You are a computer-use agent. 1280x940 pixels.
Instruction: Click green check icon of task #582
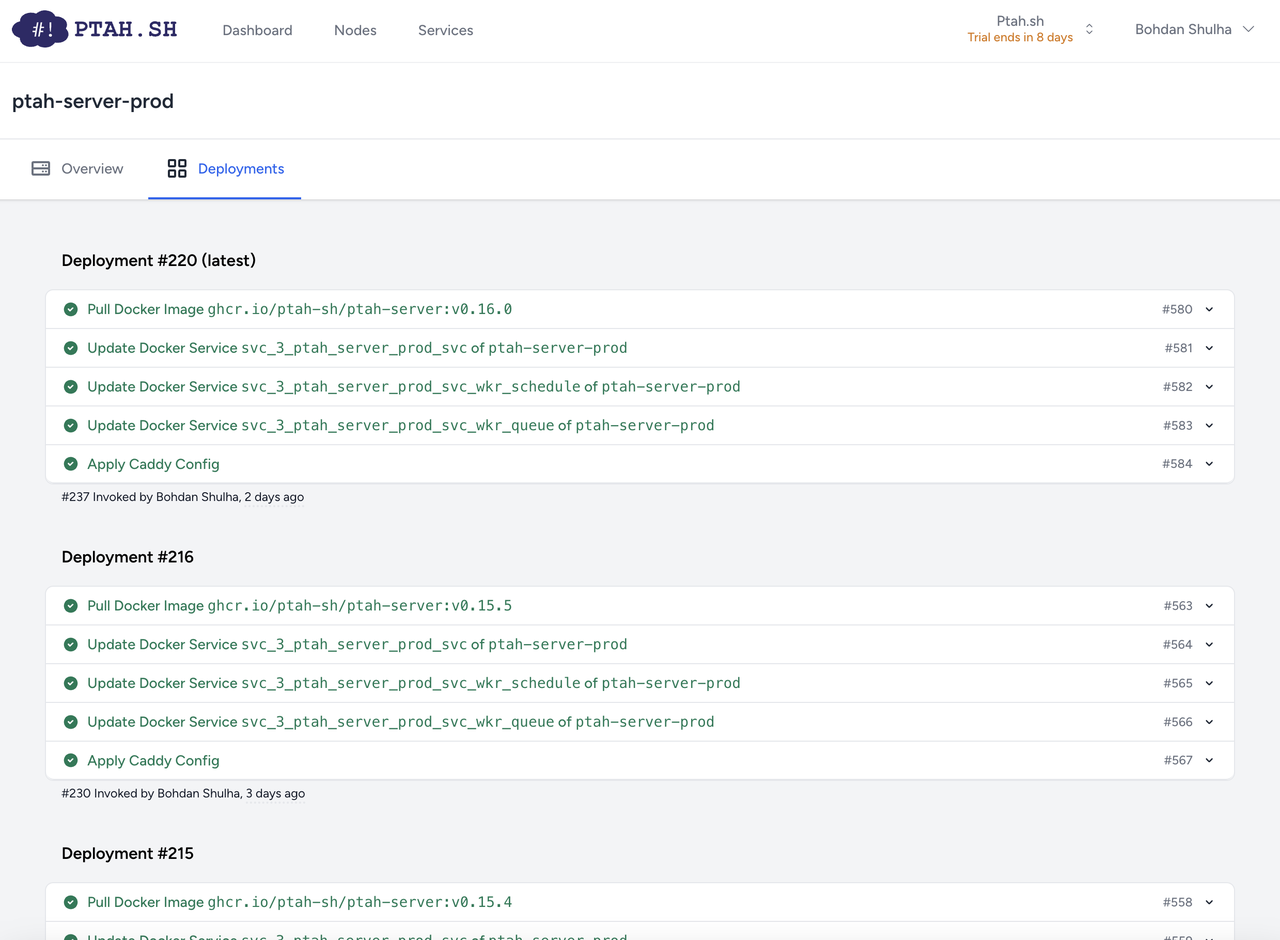point(71,387)
